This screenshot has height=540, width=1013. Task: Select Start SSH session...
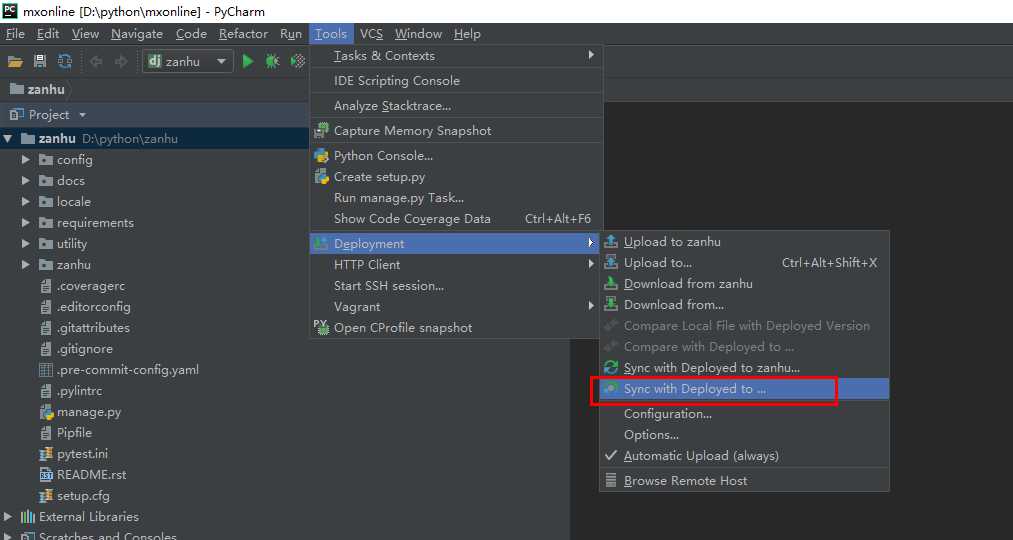(x=456, y=286)
